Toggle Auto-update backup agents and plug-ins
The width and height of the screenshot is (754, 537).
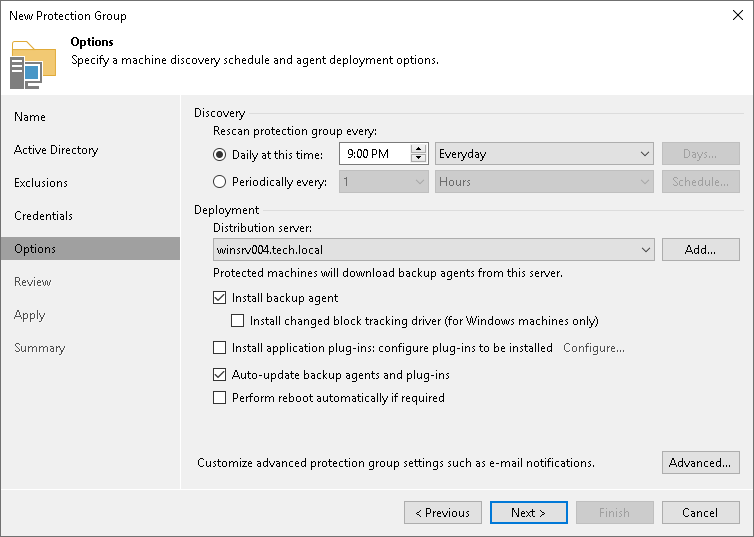[x=219, y=375]
